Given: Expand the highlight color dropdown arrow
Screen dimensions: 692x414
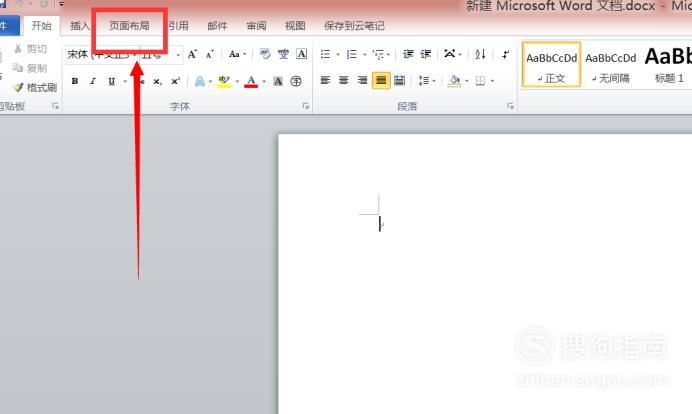Looking at the screenshot, I should tap(237, 81).
